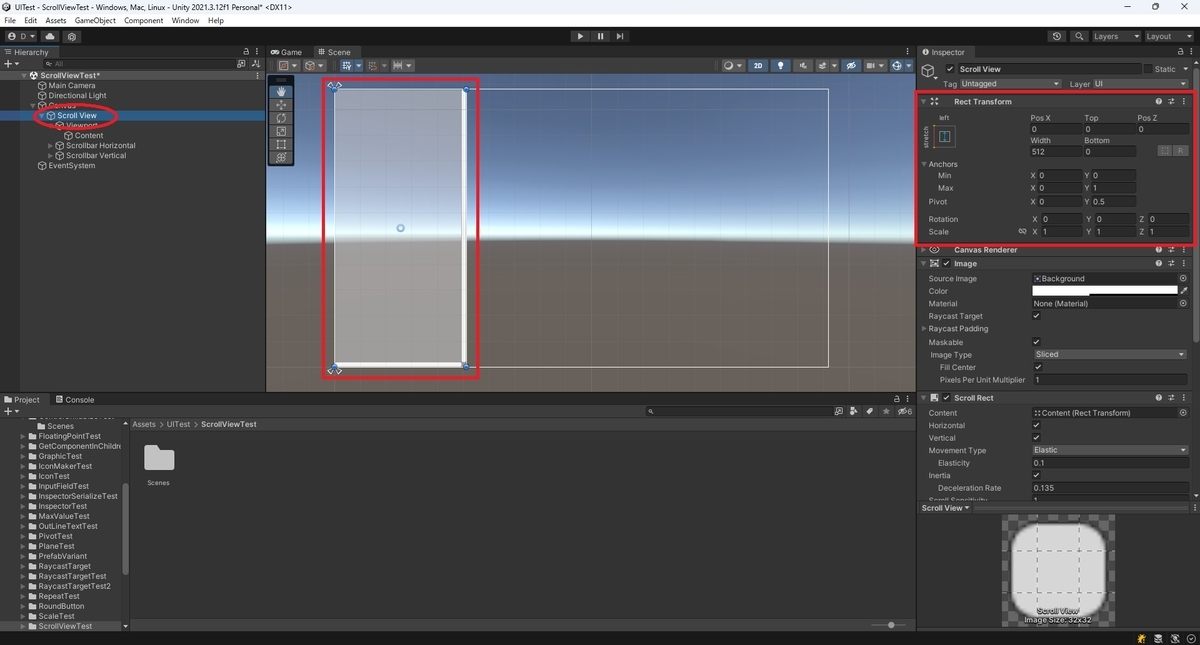1200x645 pixels.
Task: Select the Scale tool
Action: (280, 131)
